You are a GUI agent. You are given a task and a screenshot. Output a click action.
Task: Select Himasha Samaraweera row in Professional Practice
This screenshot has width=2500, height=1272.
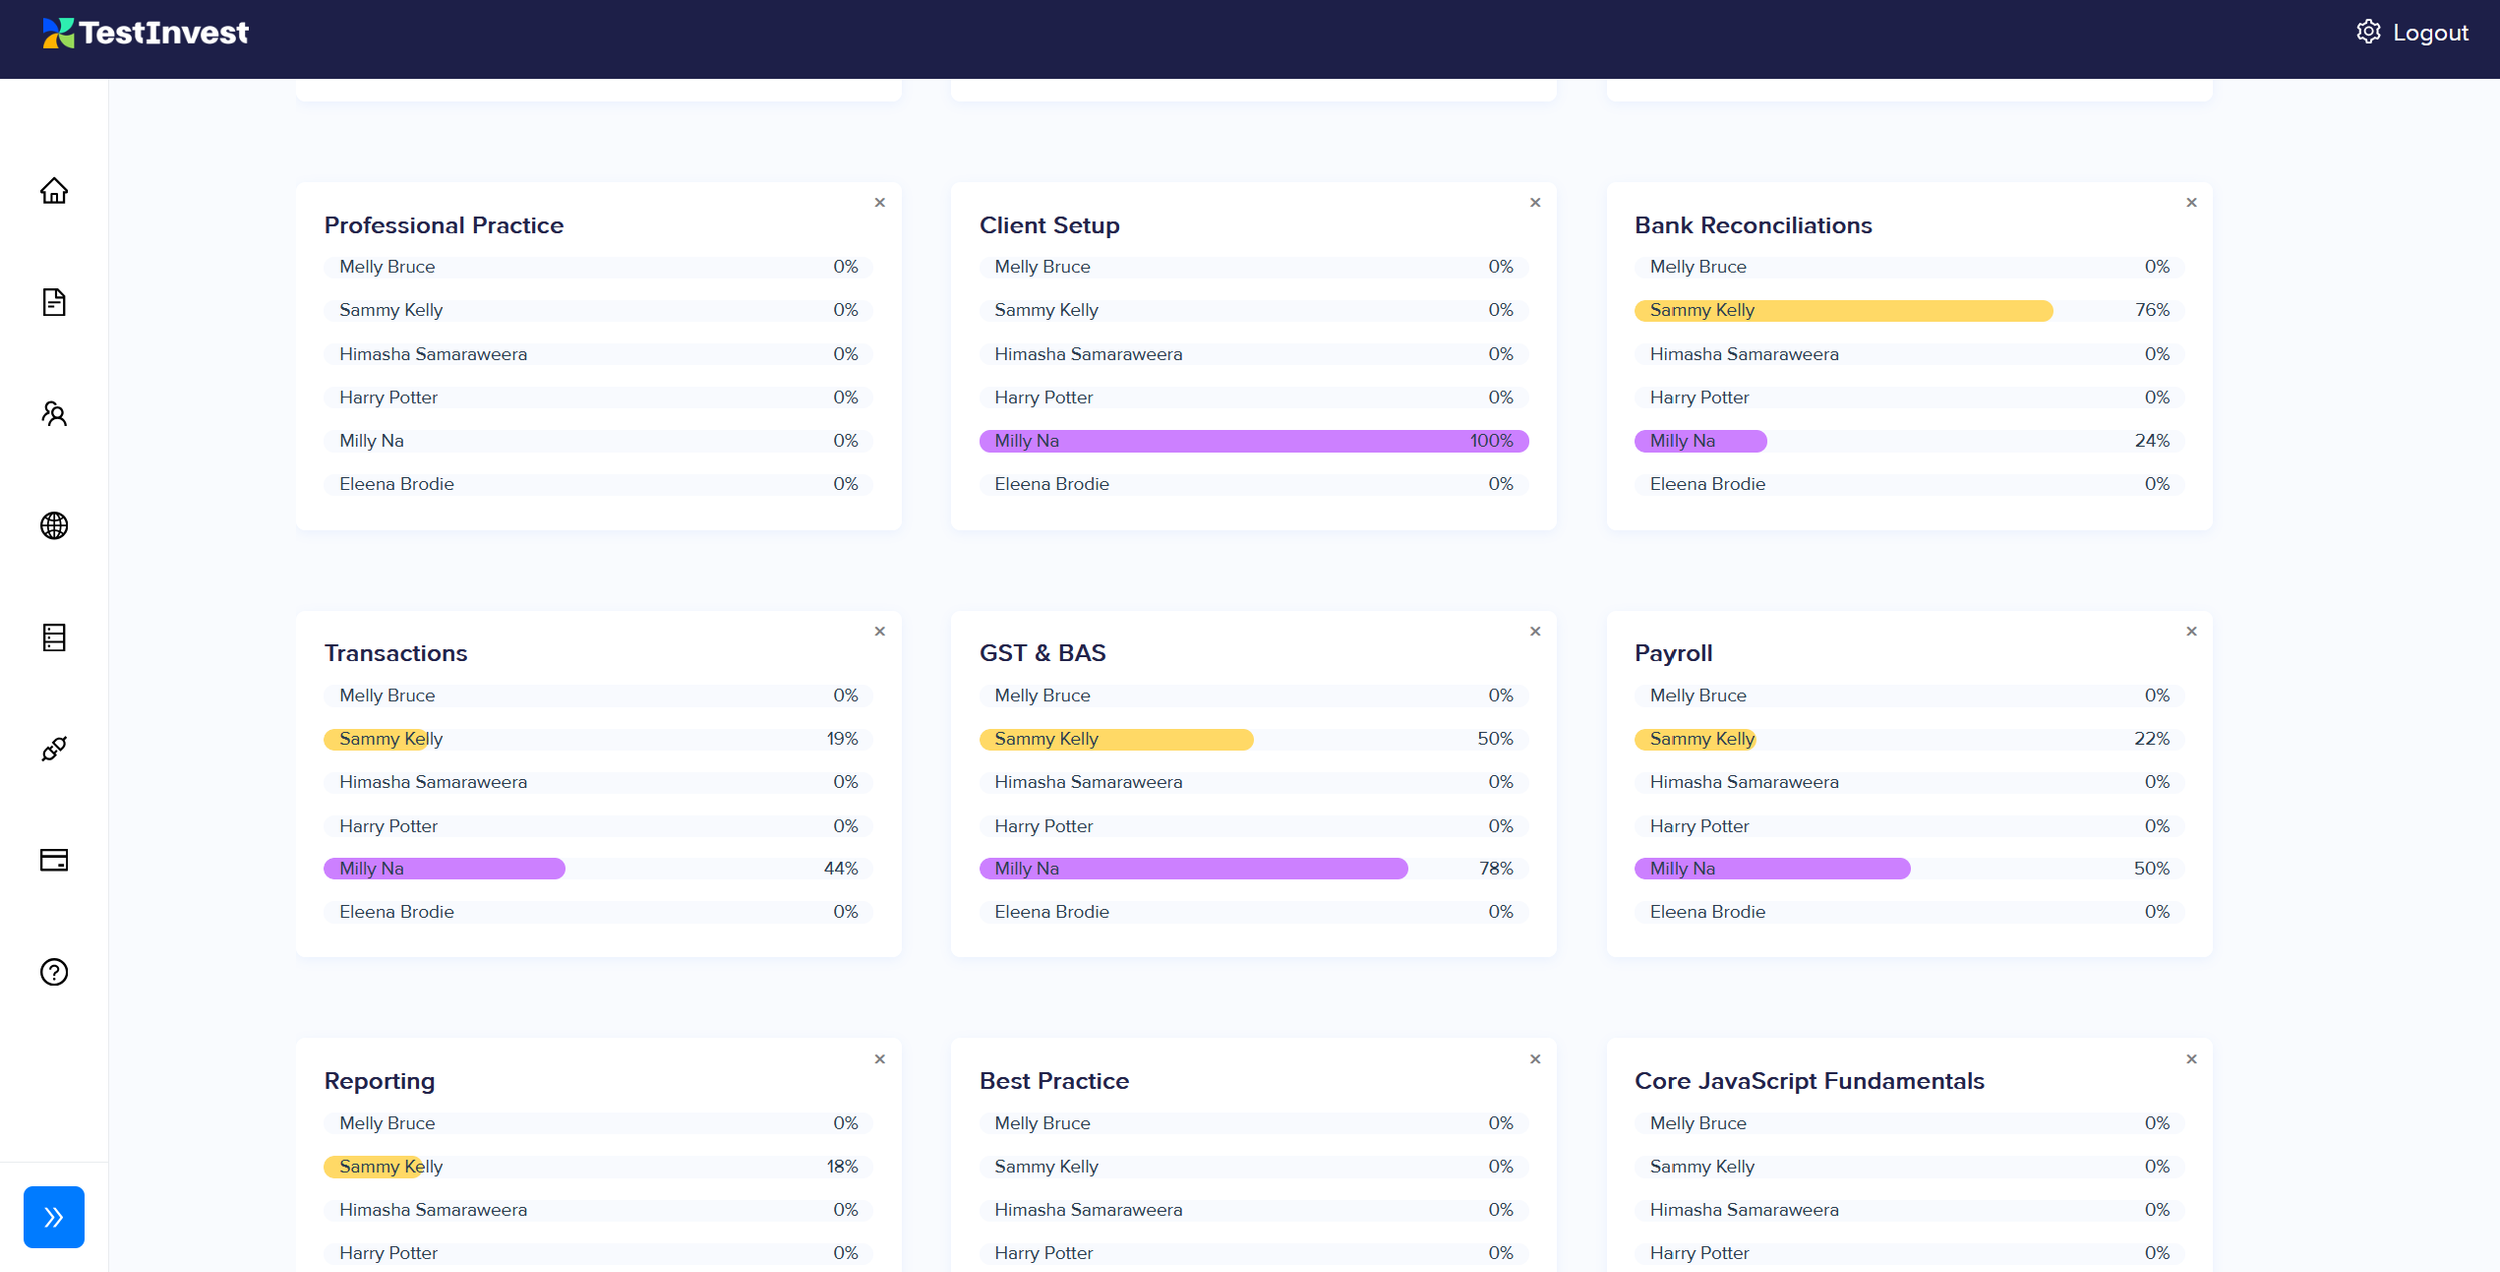click(598, 354)
